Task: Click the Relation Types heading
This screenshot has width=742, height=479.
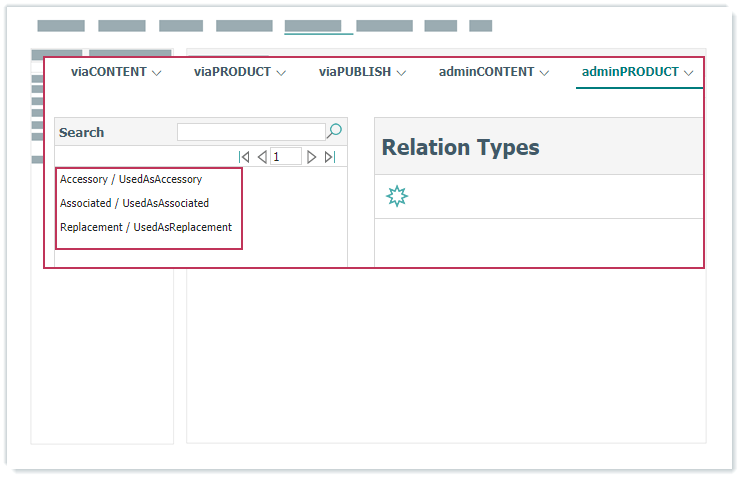Action: 460,148
